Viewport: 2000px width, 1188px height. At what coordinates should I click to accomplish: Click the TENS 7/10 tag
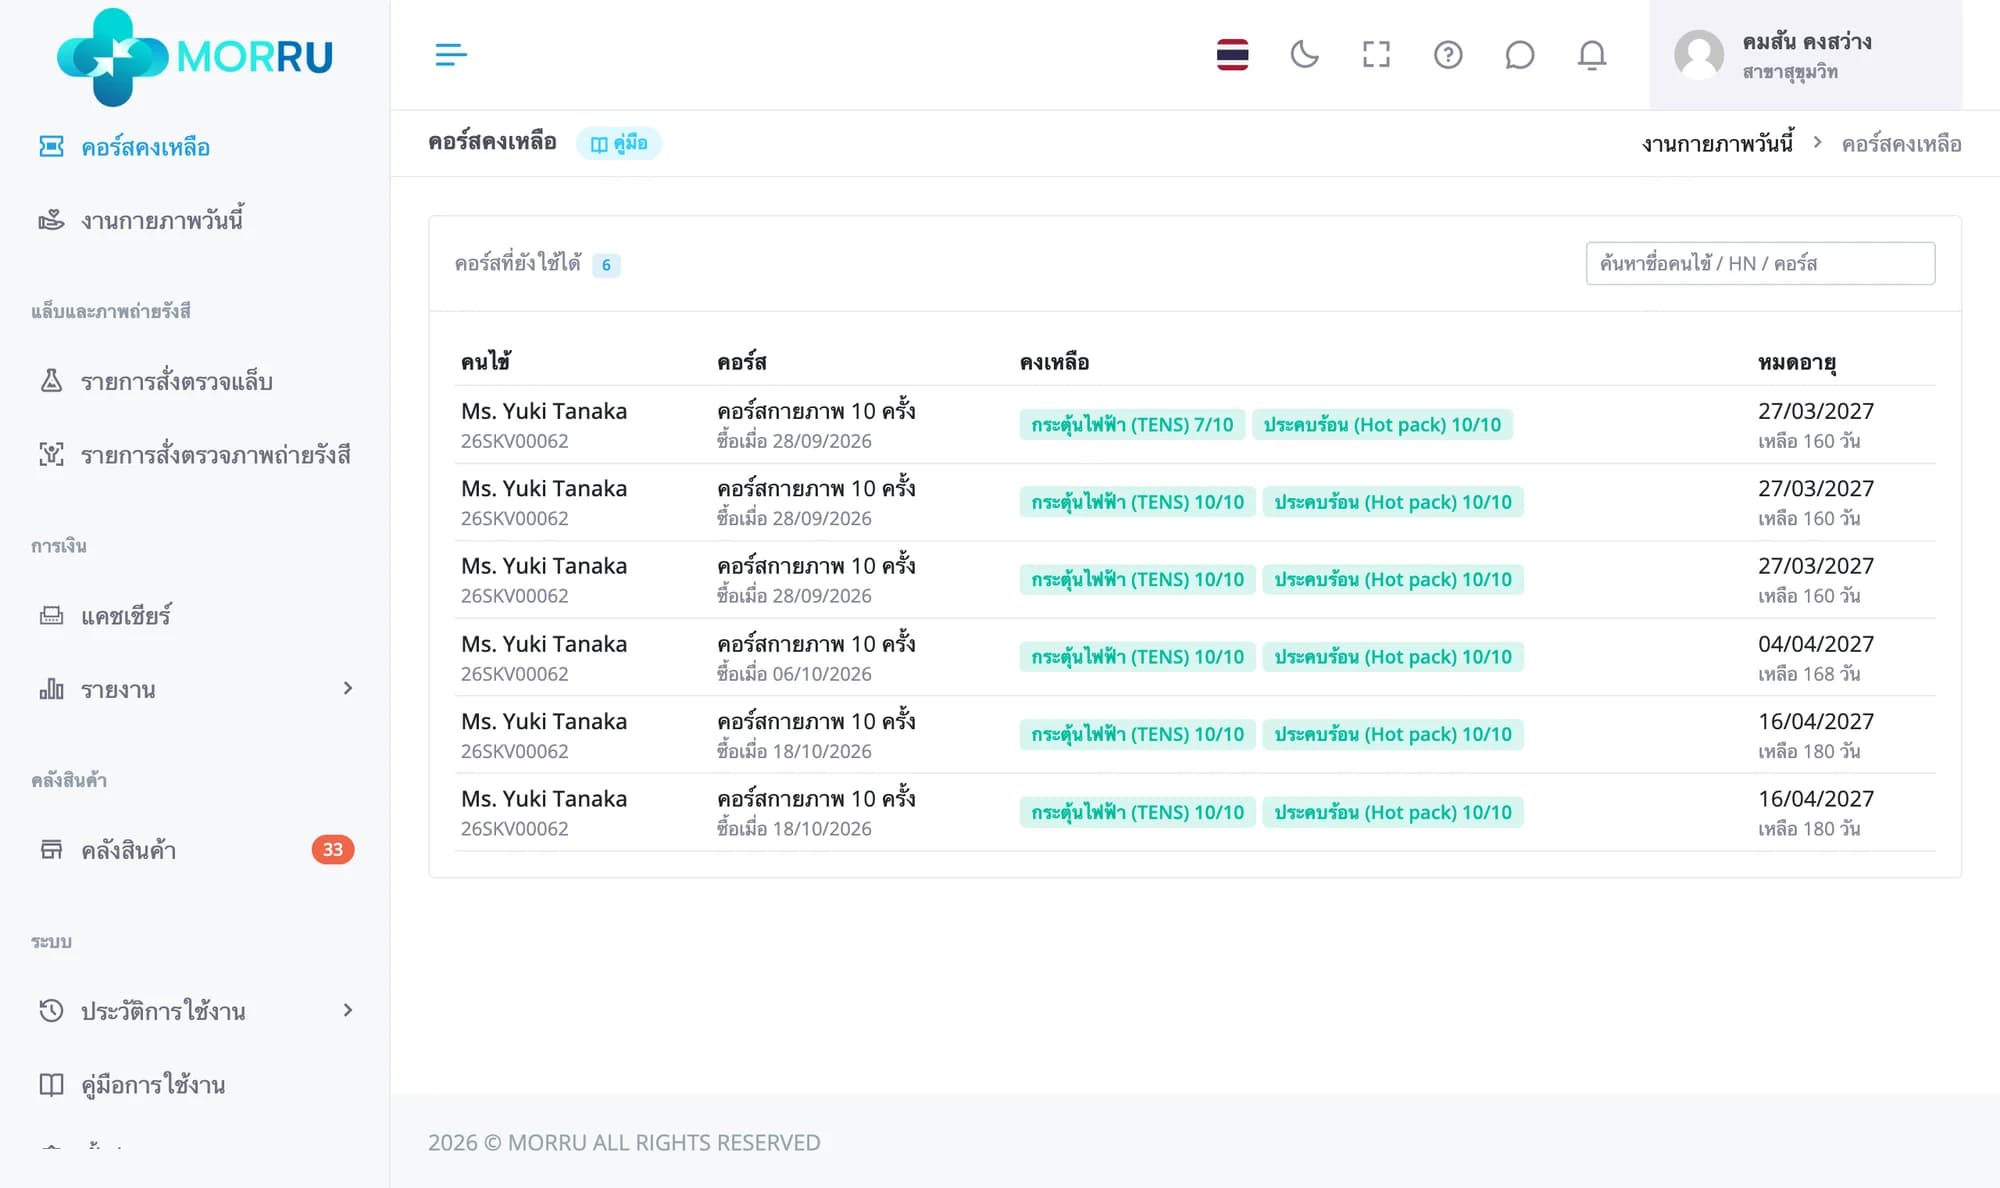click(1132, 425)
